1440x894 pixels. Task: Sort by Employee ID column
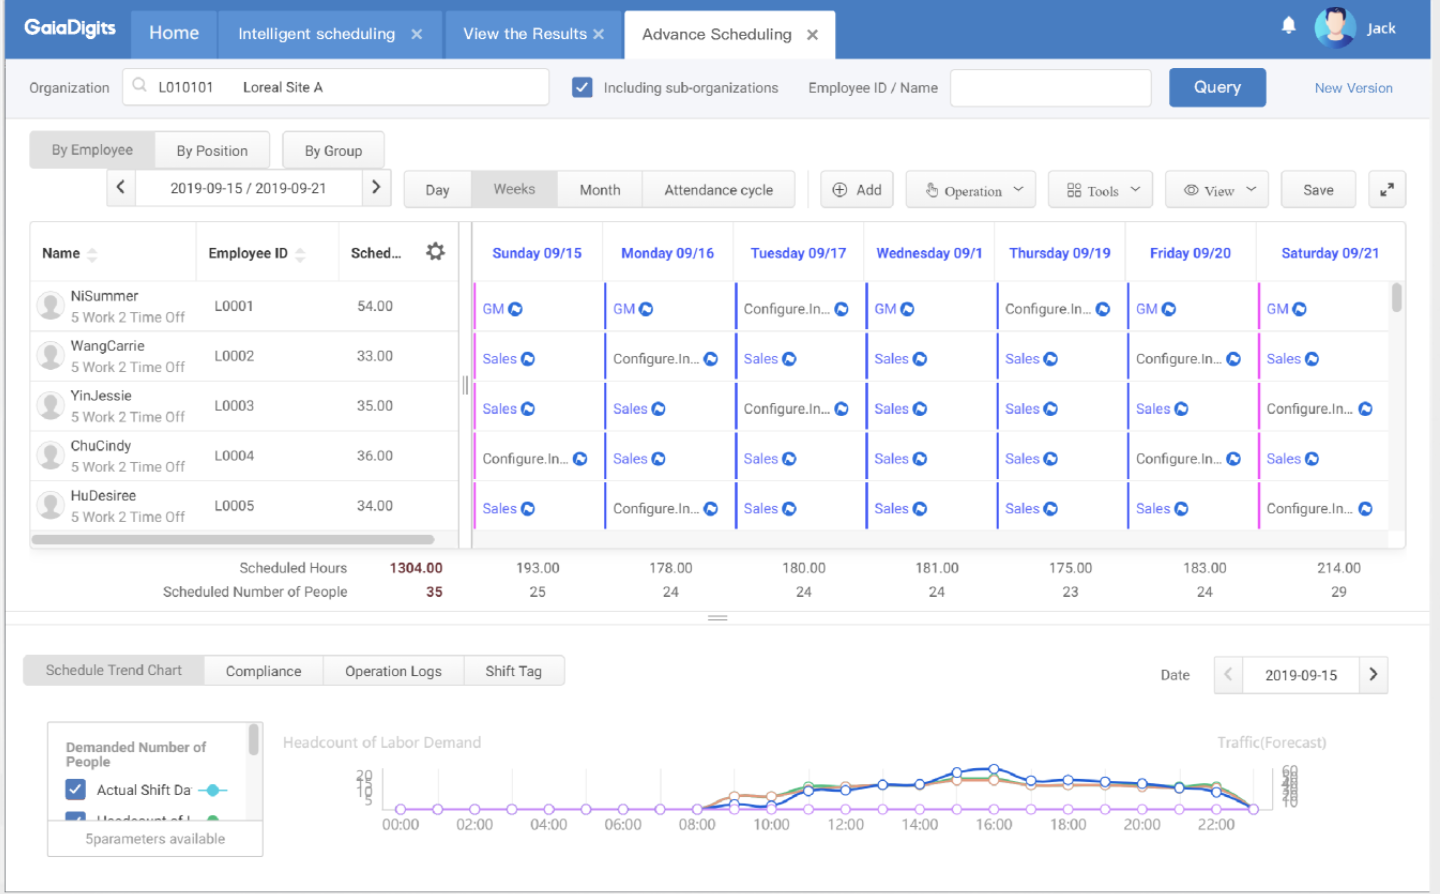point(300,254)
